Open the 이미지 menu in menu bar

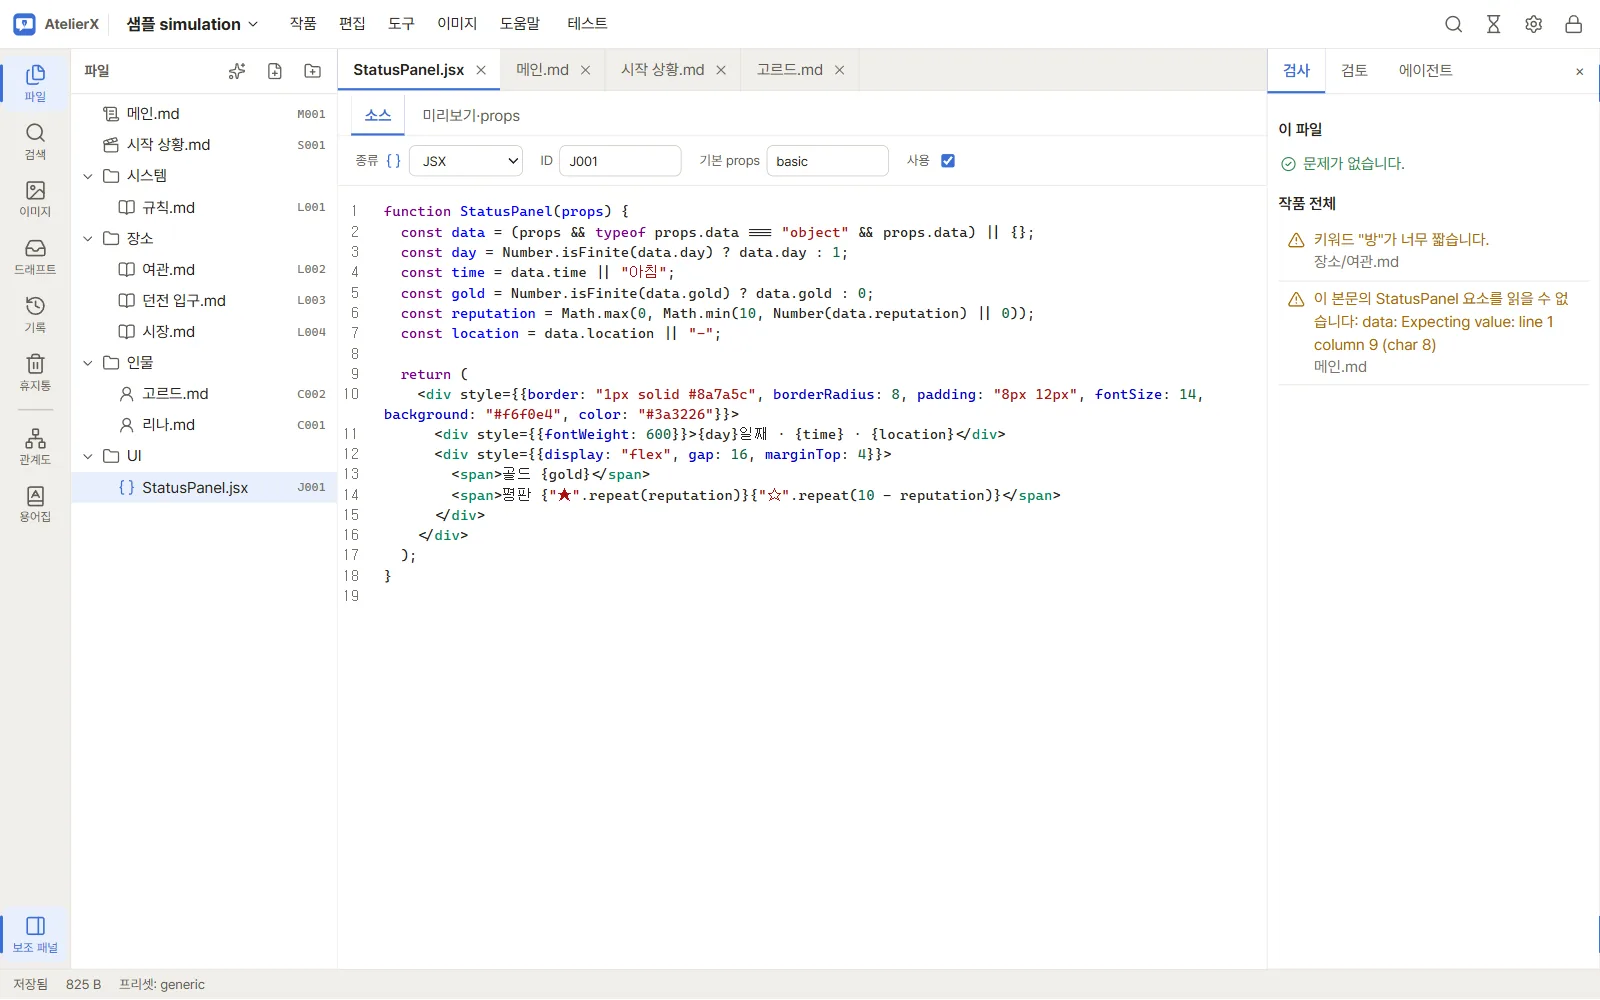coord(457,24)
